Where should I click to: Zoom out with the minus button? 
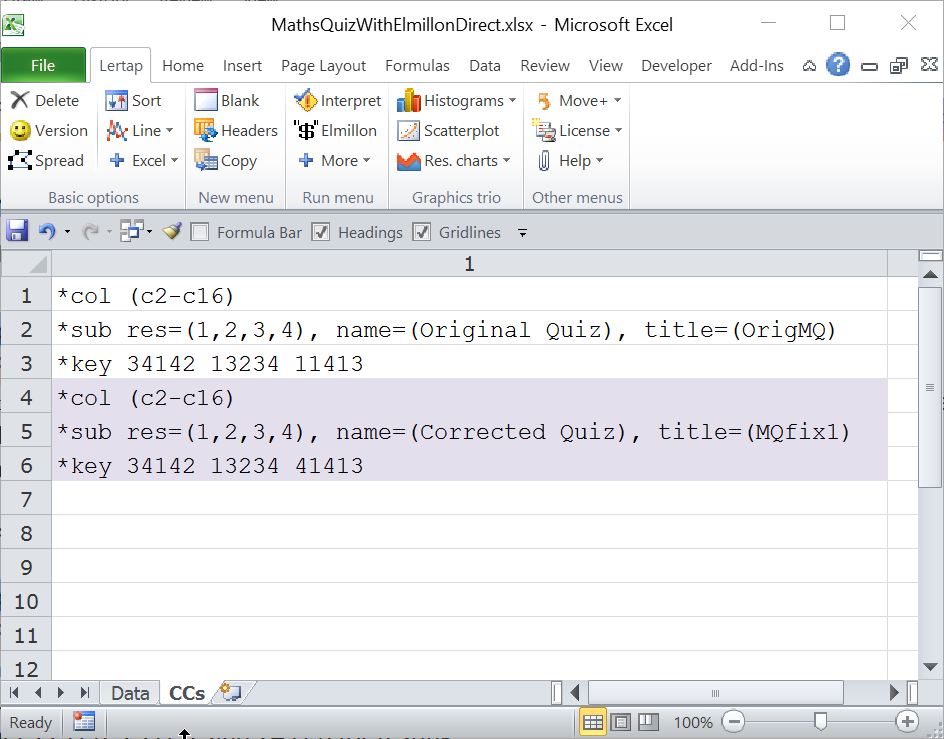tap(733, 722)
